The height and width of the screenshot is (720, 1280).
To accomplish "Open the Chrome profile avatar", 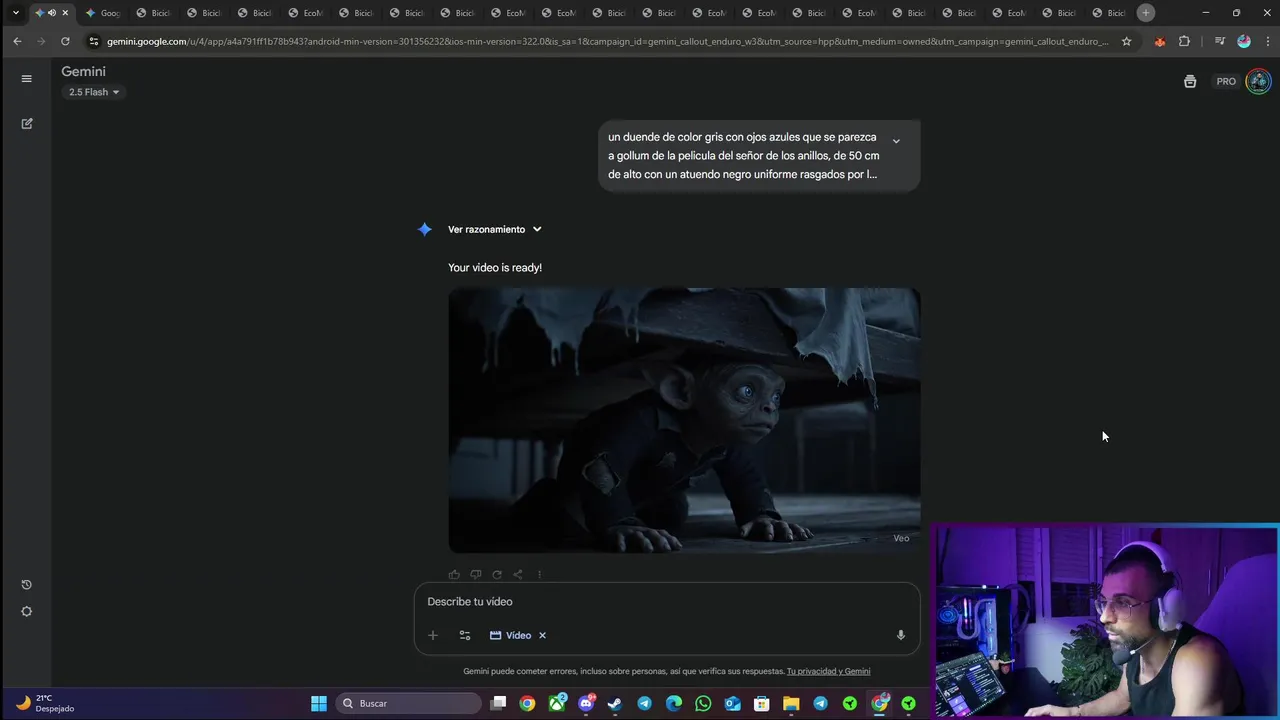I will tap(1244, 42).
